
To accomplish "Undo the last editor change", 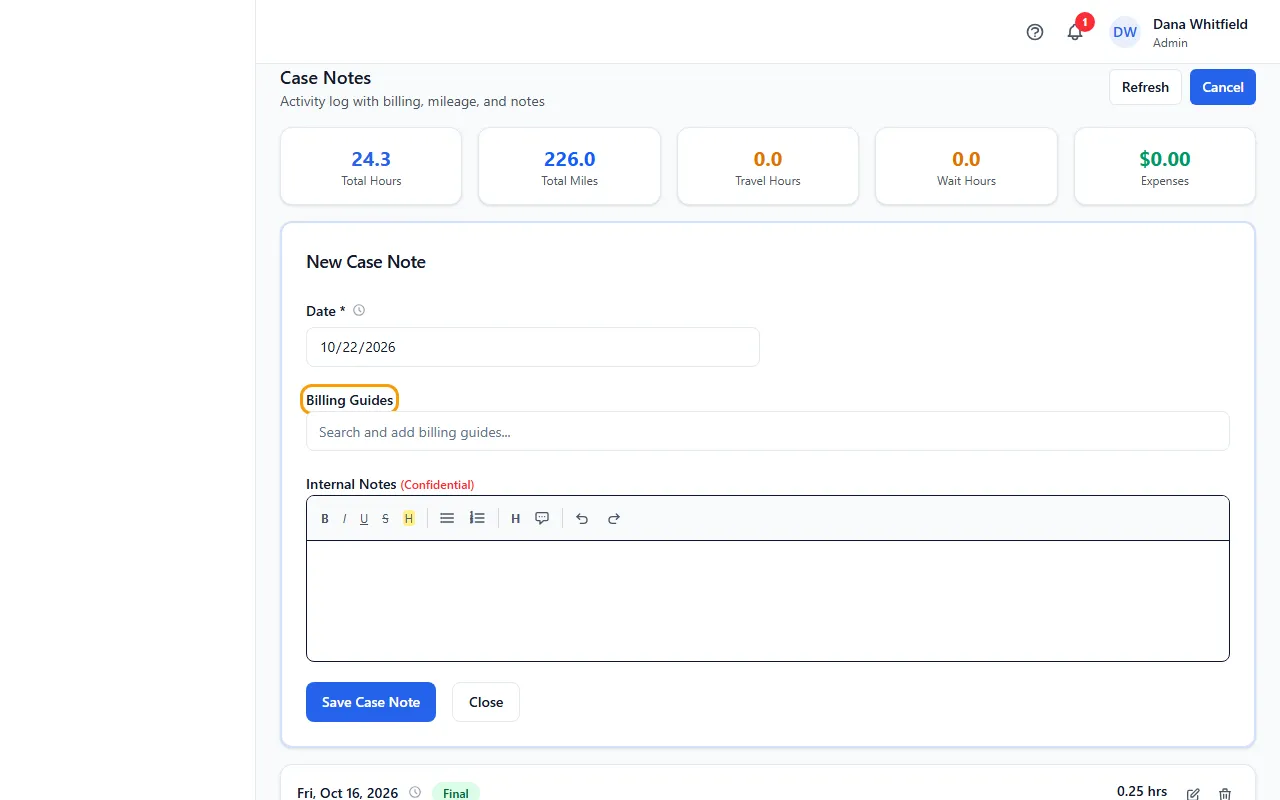I will pos(582,518).
